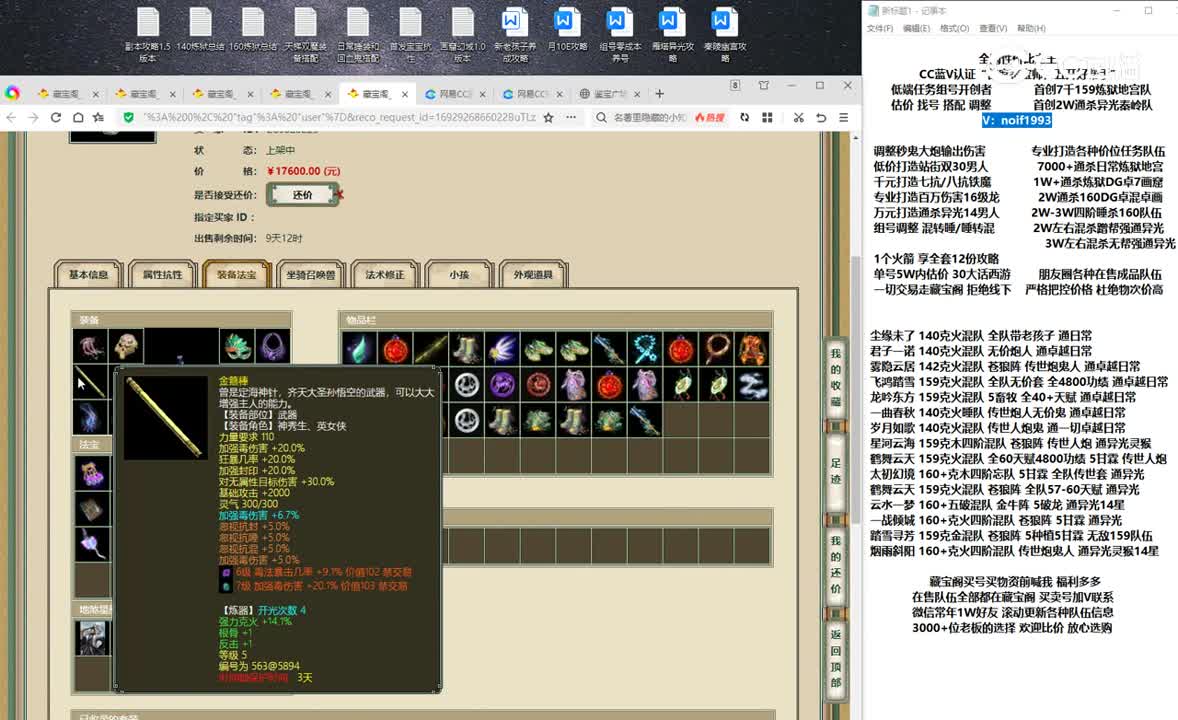Open the browser hamburger main menu
The height and width of the screenshot is (720, 1178).
844,117
